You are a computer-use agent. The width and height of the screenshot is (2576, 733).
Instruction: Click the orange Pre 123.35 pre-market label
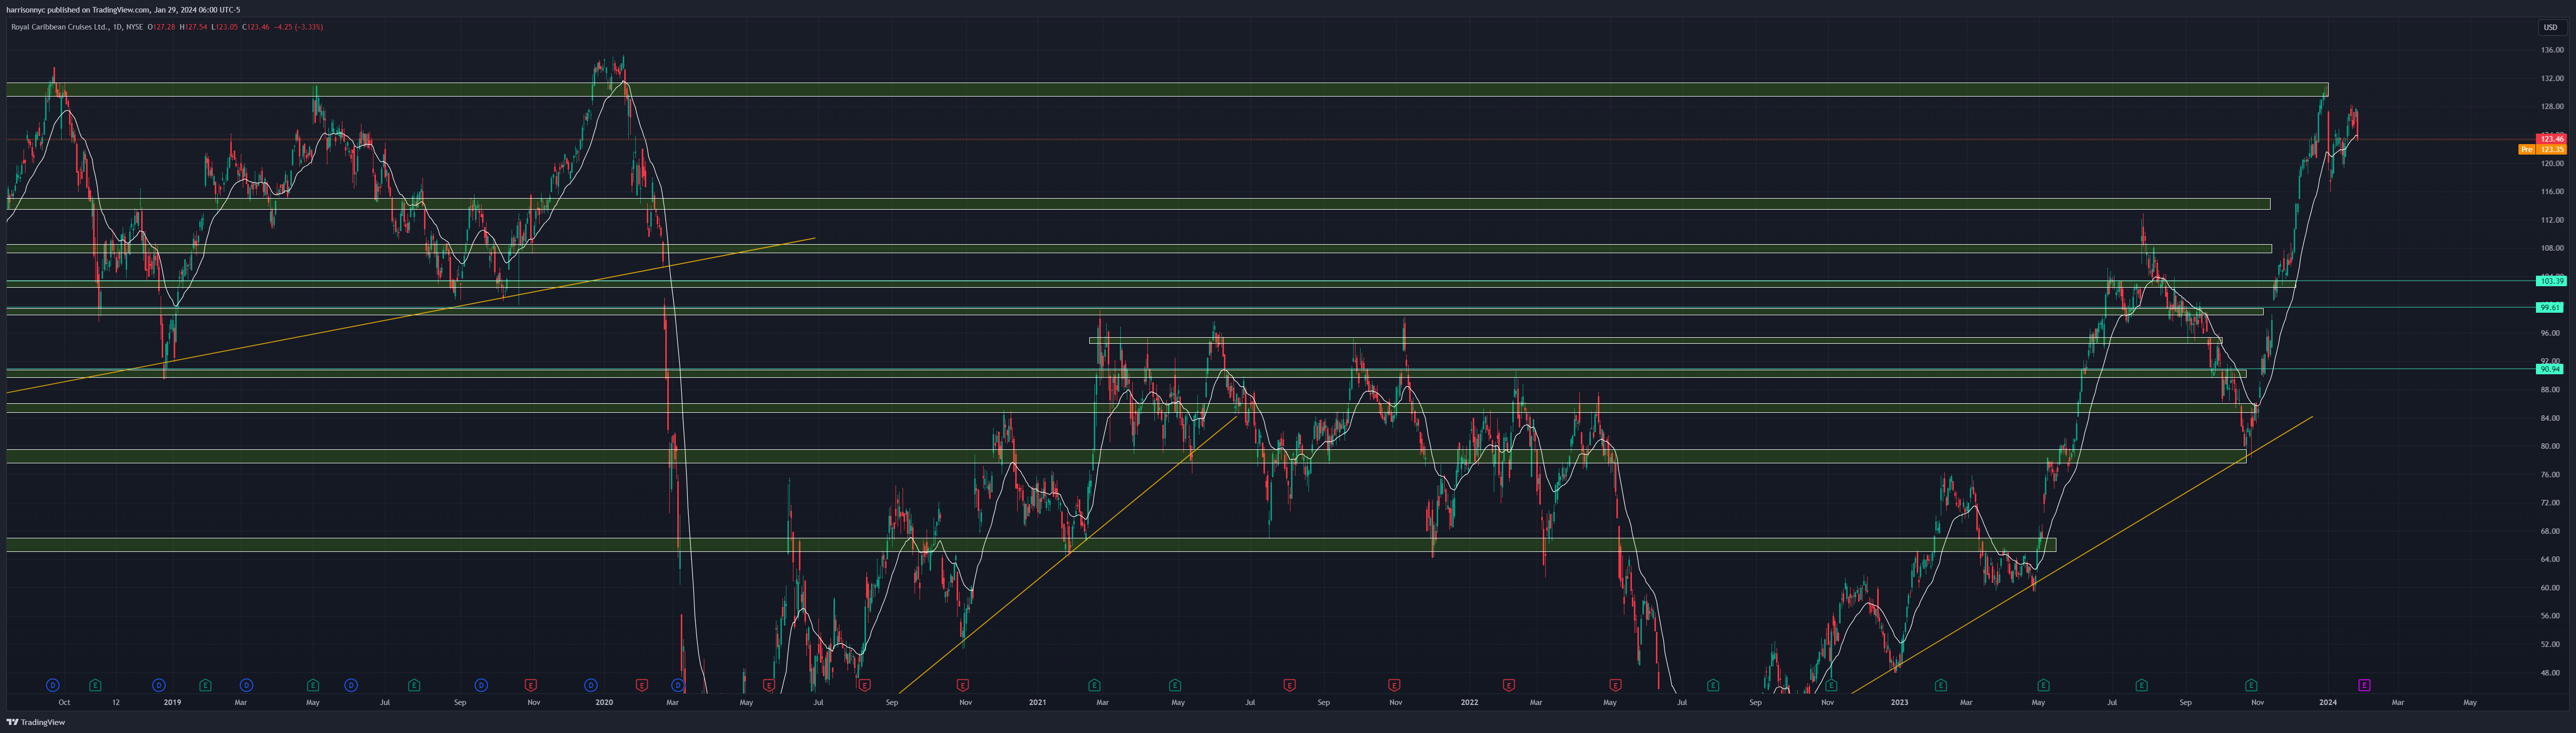tap(2542, 149)
